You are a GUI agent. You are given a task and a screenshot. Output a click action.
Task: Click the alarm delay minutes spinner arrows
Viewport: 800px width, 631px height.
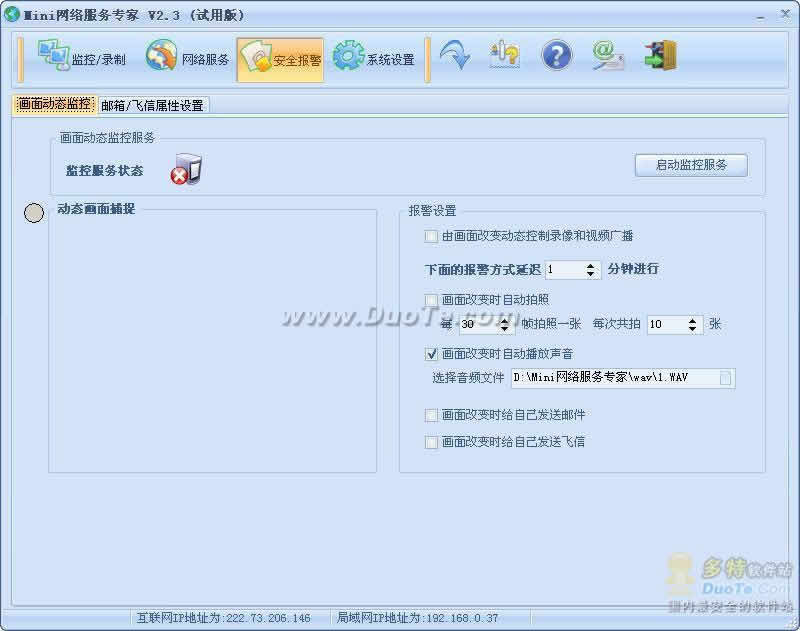590,269
